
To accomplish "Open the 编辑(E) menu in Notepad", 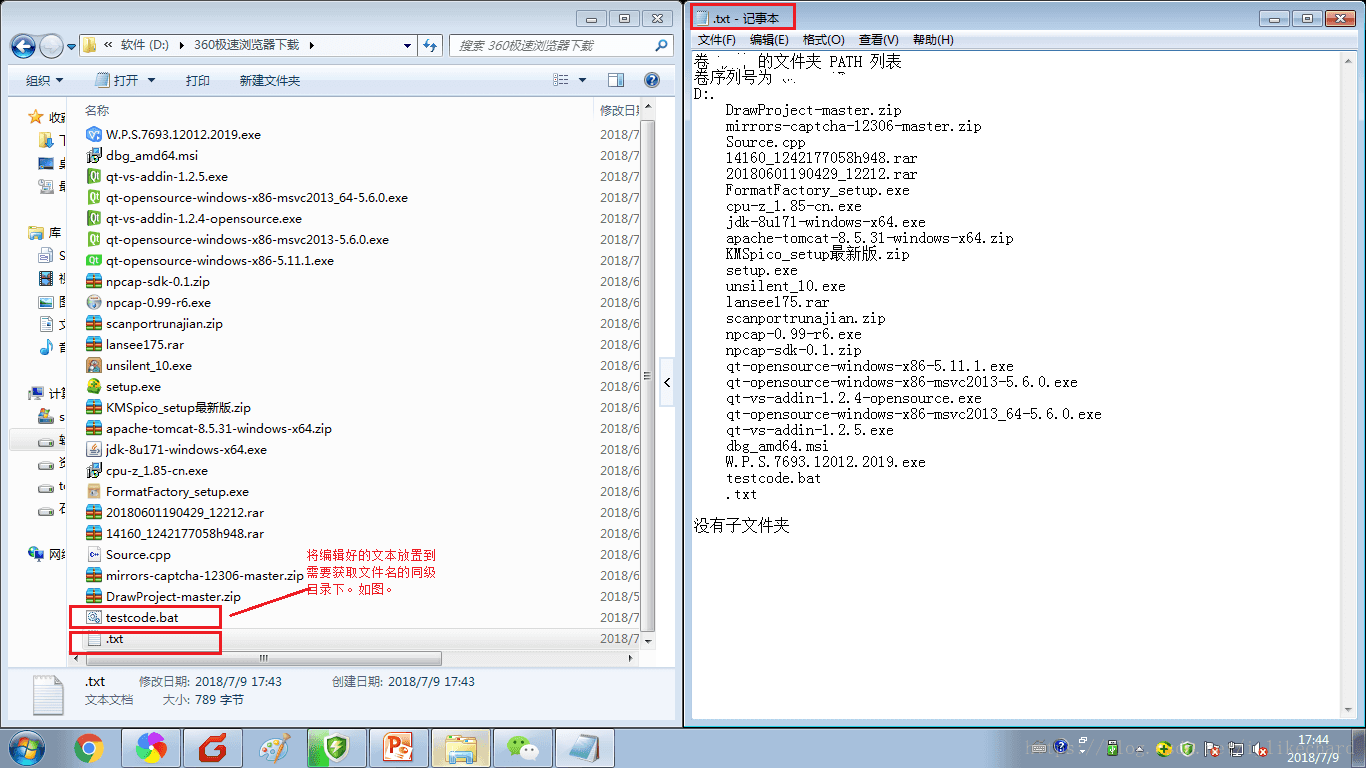I will point(769,40).
